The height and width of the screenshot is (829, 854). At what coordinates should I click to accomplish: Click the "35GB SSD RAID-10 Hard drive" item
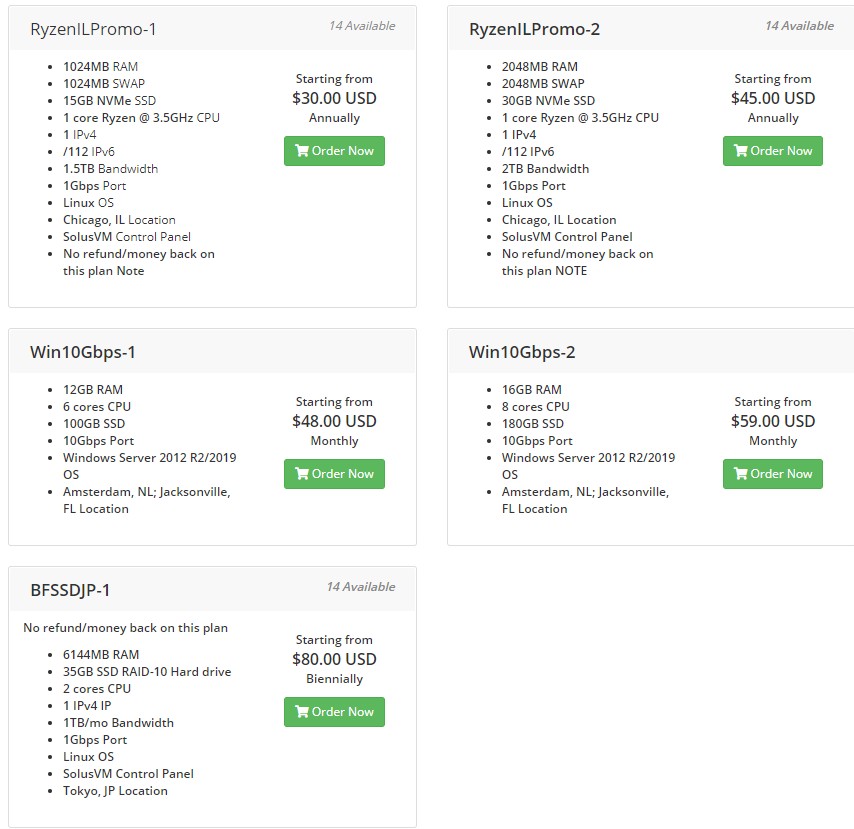pos(147,672)
